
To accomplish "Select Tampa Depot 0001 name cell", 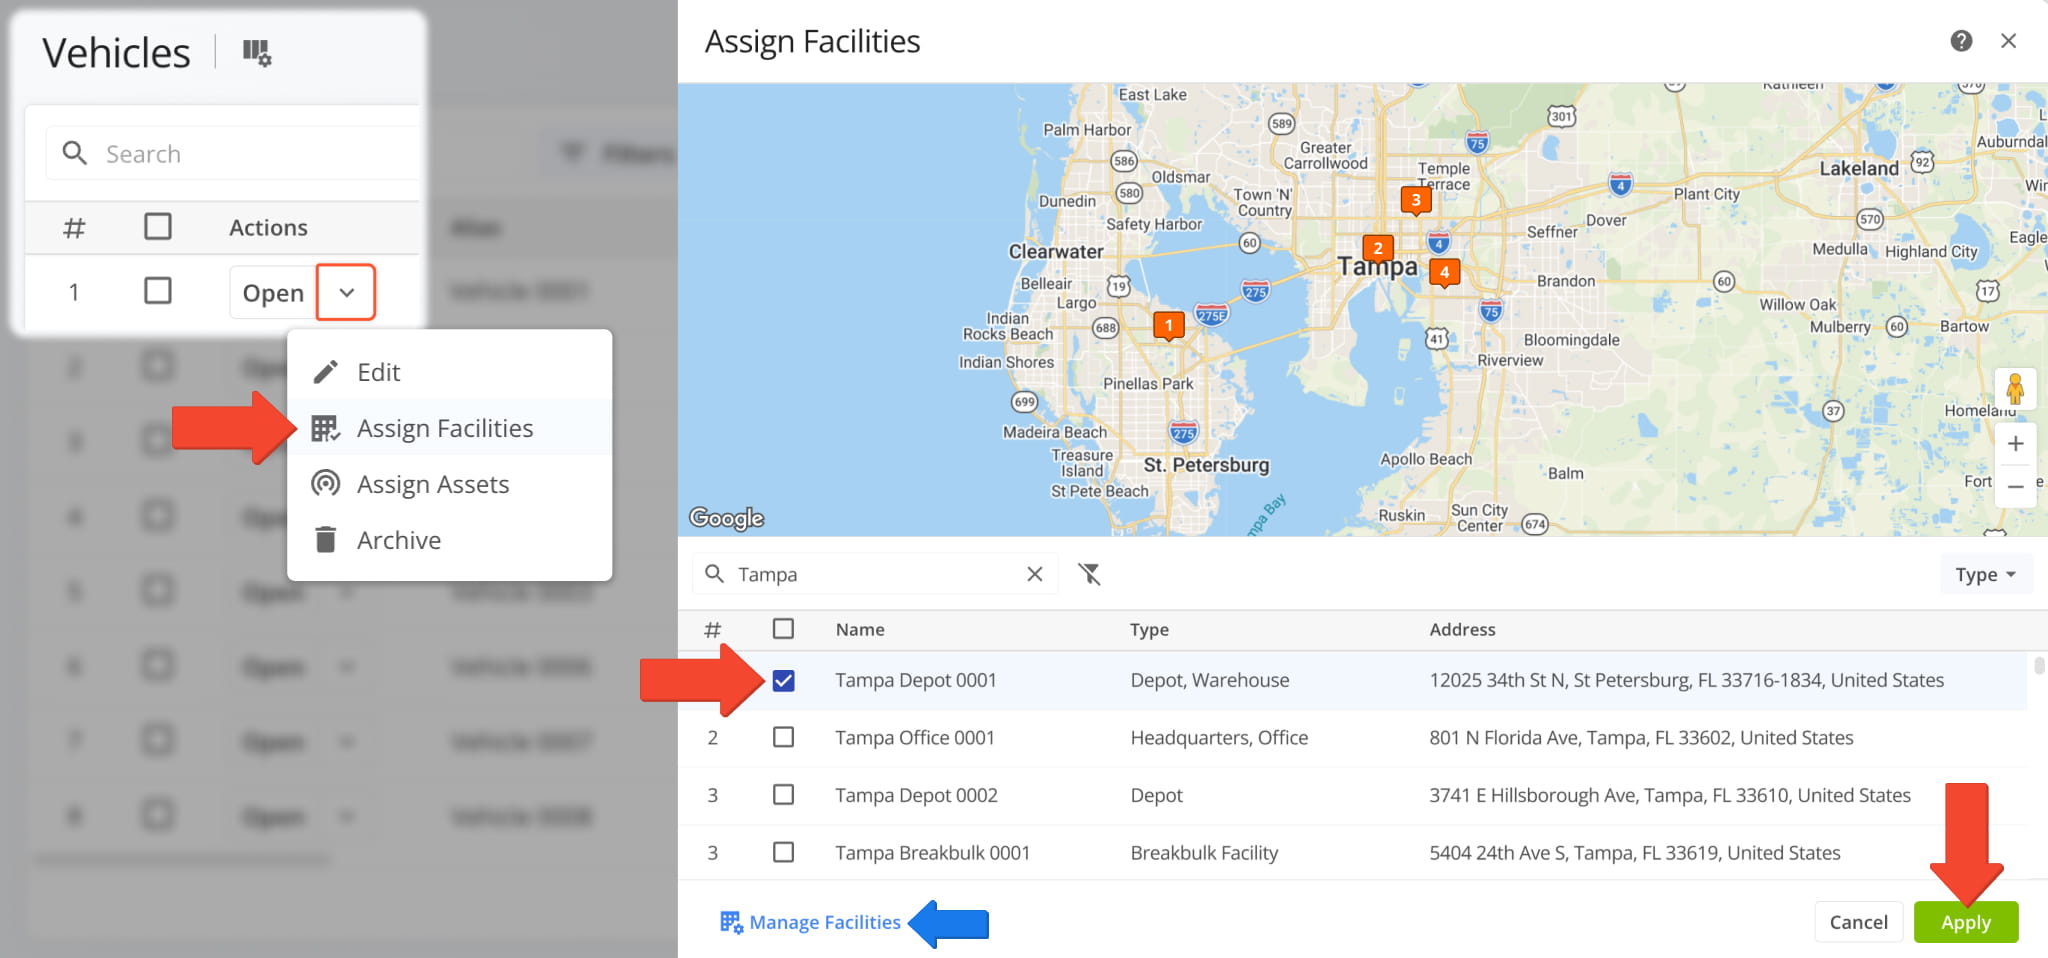I will [916, 680].
